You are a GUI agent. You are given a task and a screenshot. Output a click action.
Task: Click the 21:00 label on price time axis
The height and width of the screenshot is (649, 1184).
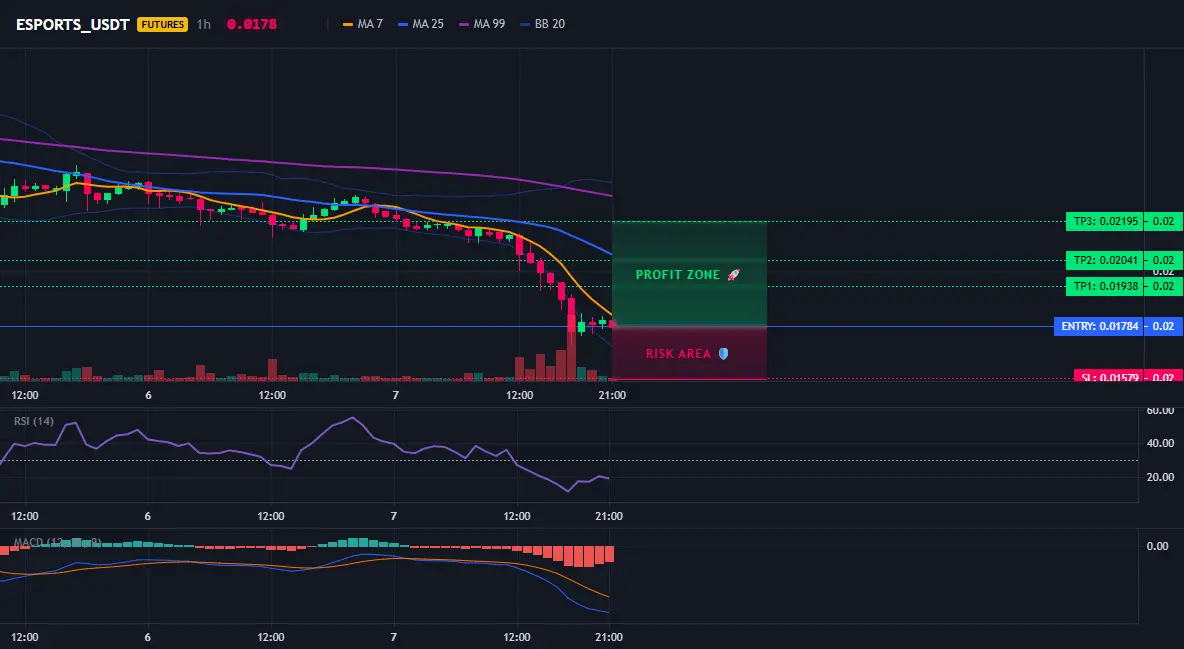[612, 395]
